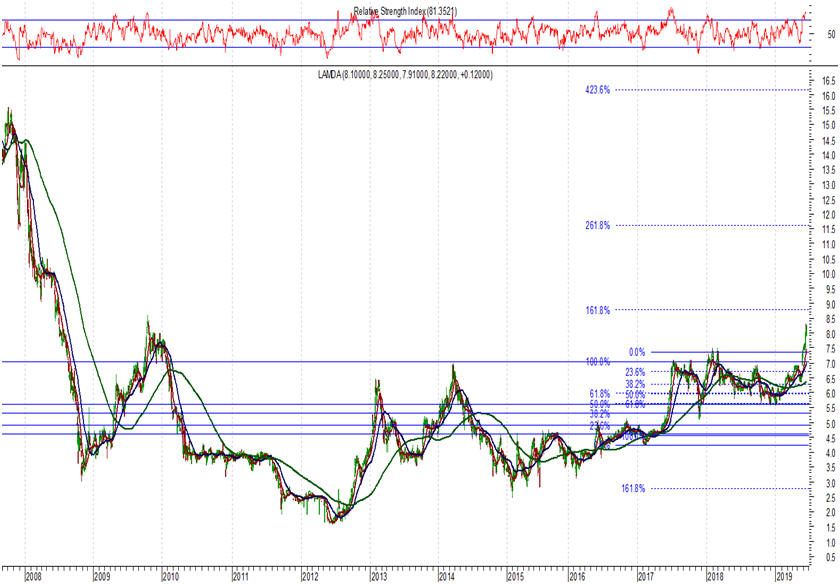Click the 5.0 price axis value
The width and height of the screenshot is (840, 584).
830,424
